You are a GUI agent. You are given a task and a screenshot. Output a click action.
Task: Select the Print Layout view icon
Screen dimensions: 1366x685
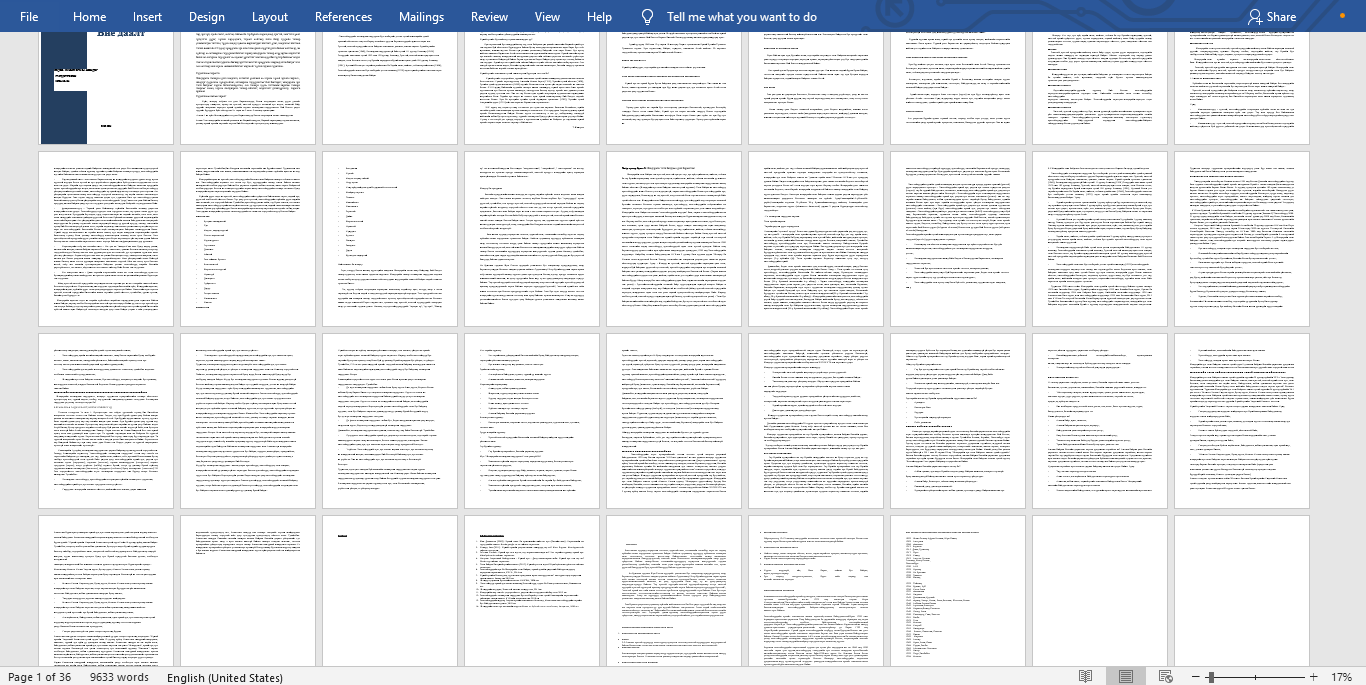(1126, 677)
